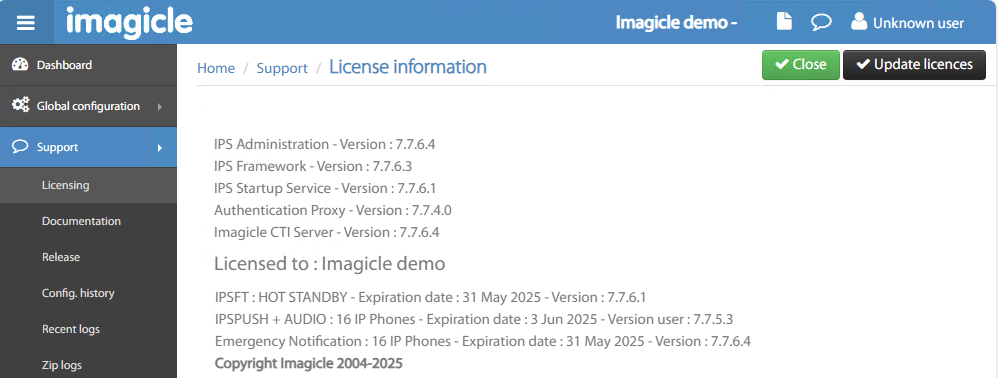Click the Imagicle demo header text
998x378 pixels.
tap(677, 23)
